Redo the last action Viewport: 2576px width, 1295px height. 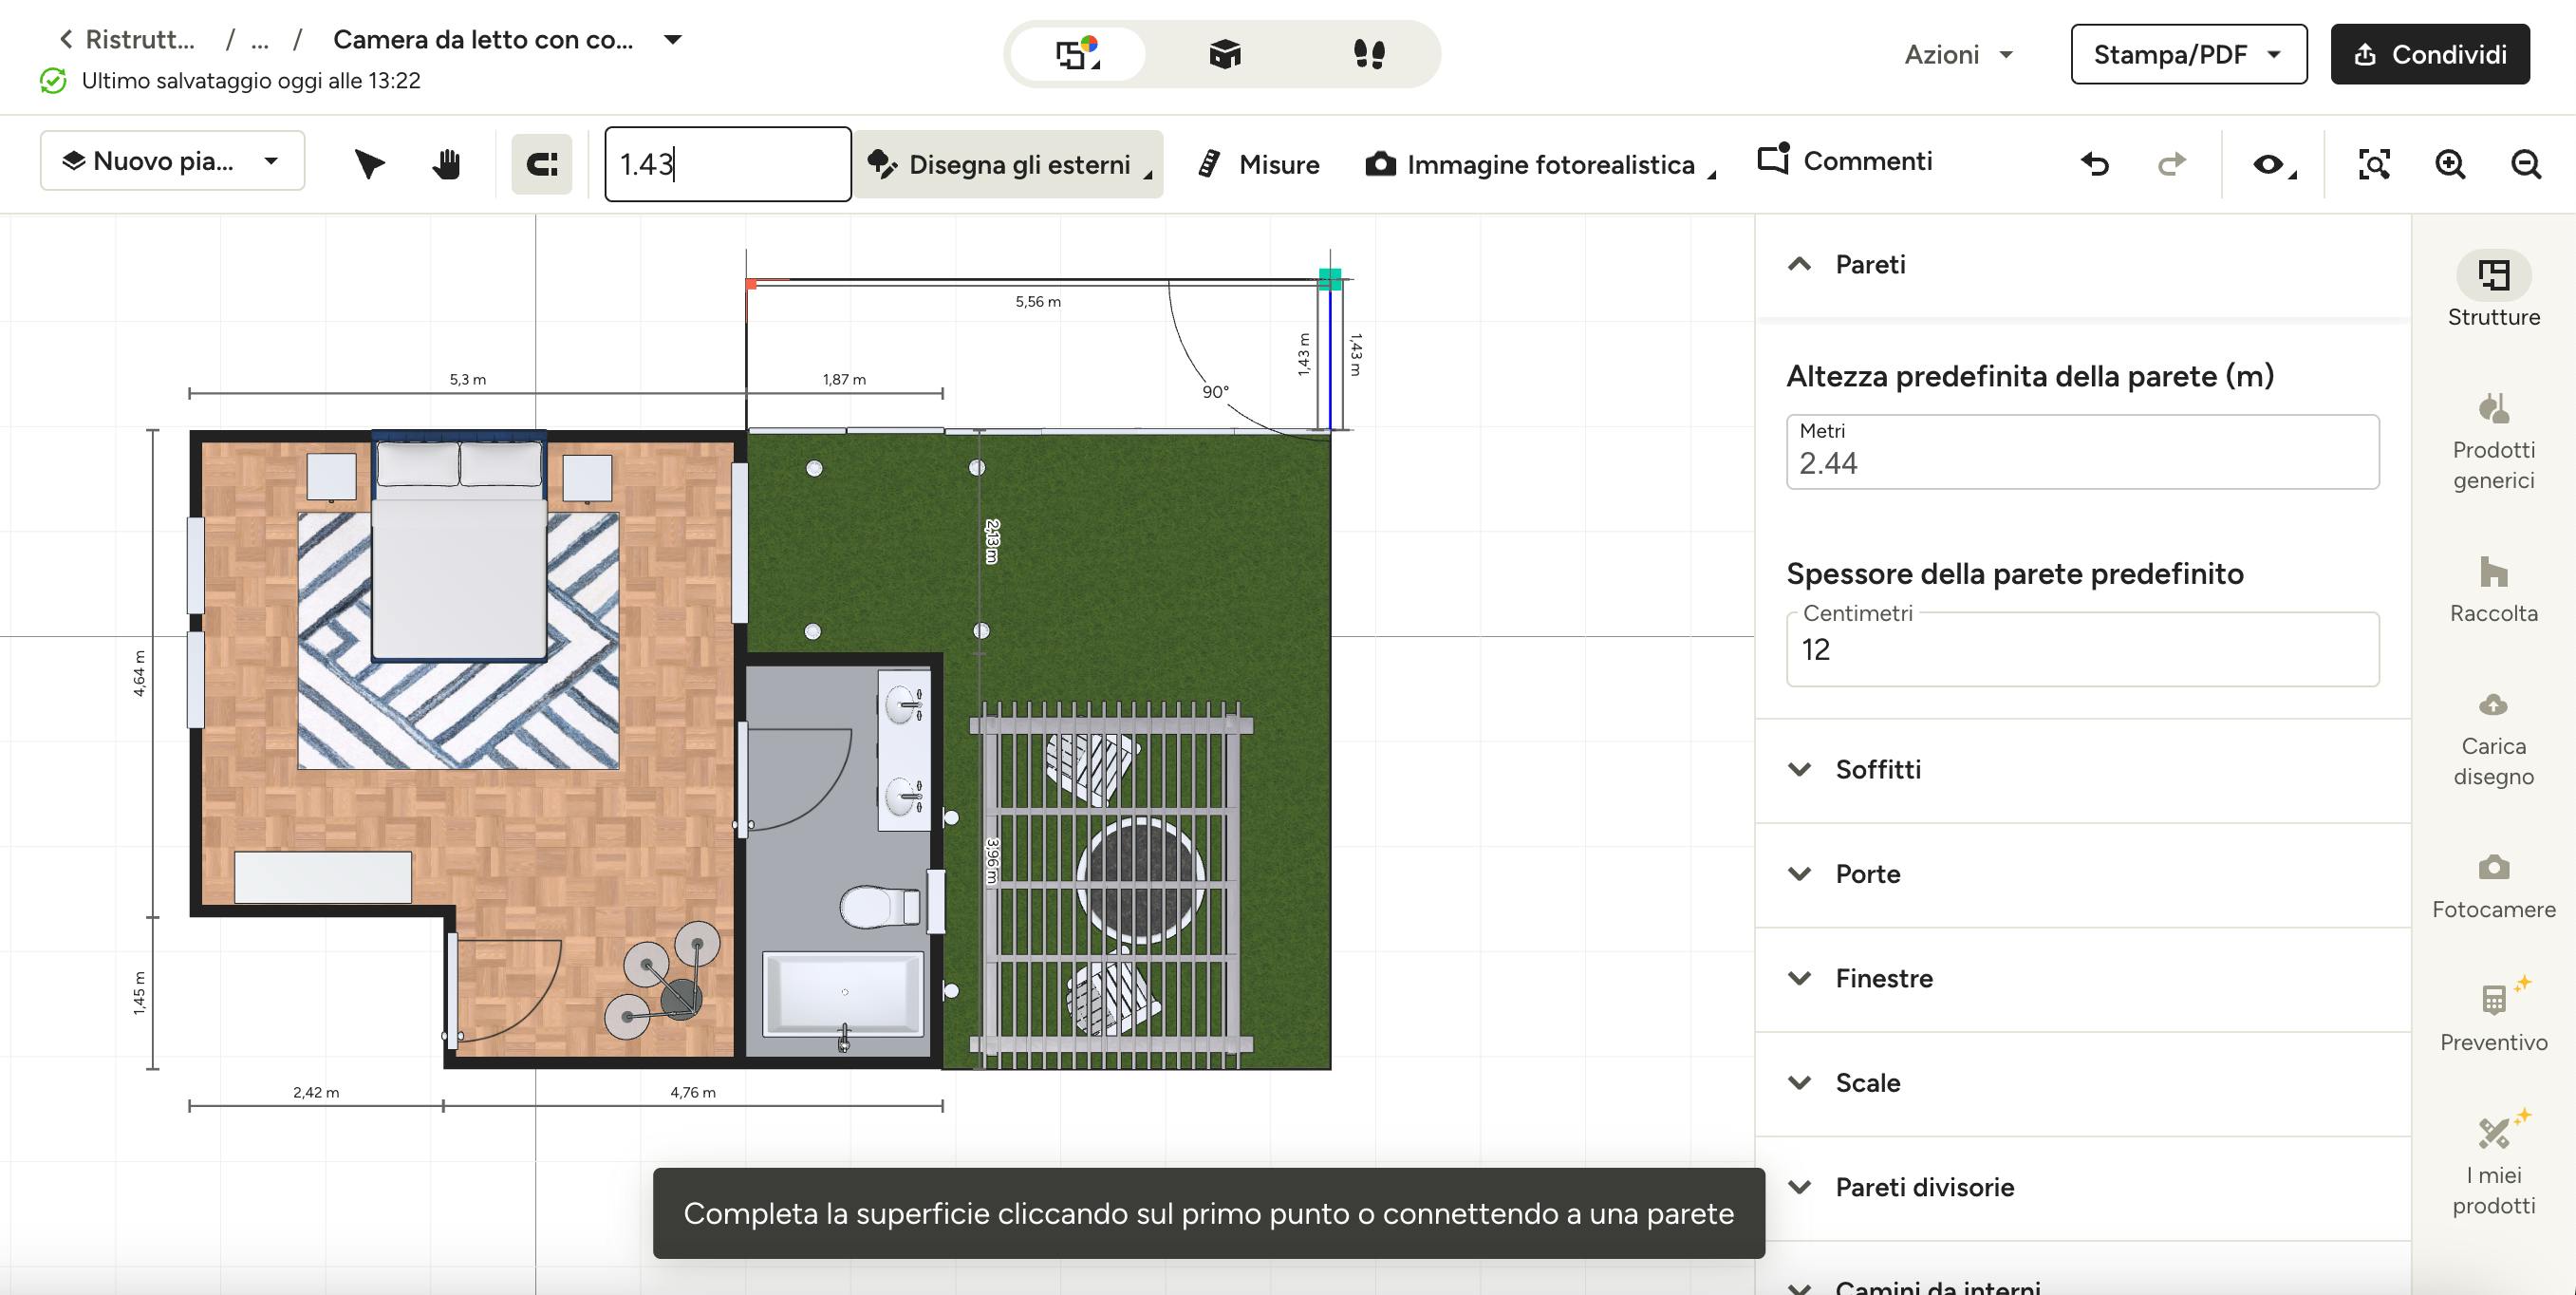click(2171, 164)
